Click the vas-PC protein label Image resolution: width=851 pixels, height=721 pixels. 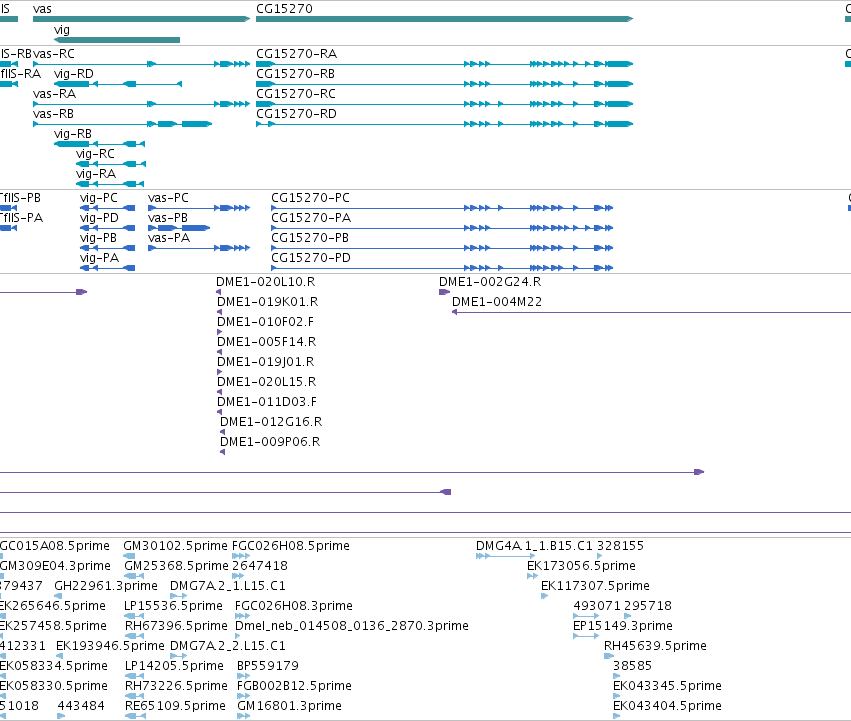pos(168,198)
